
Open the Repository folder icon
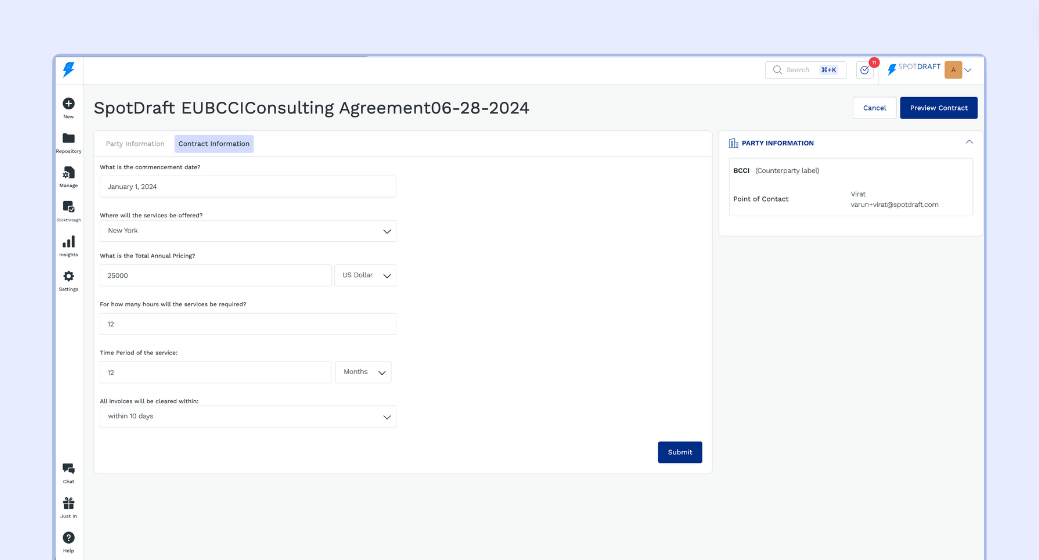[68, 138]
